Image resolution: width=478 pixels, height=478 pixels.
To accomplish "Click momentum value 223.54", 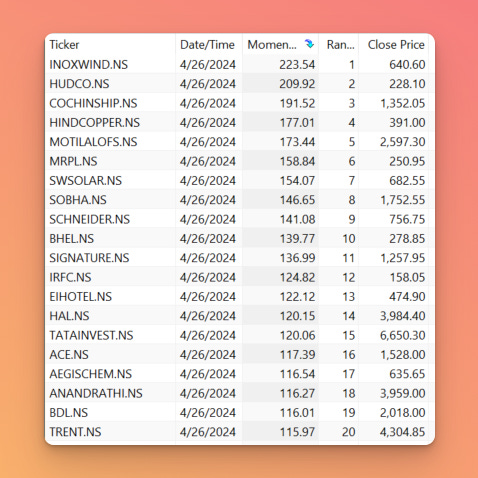I will coord(297,64).
